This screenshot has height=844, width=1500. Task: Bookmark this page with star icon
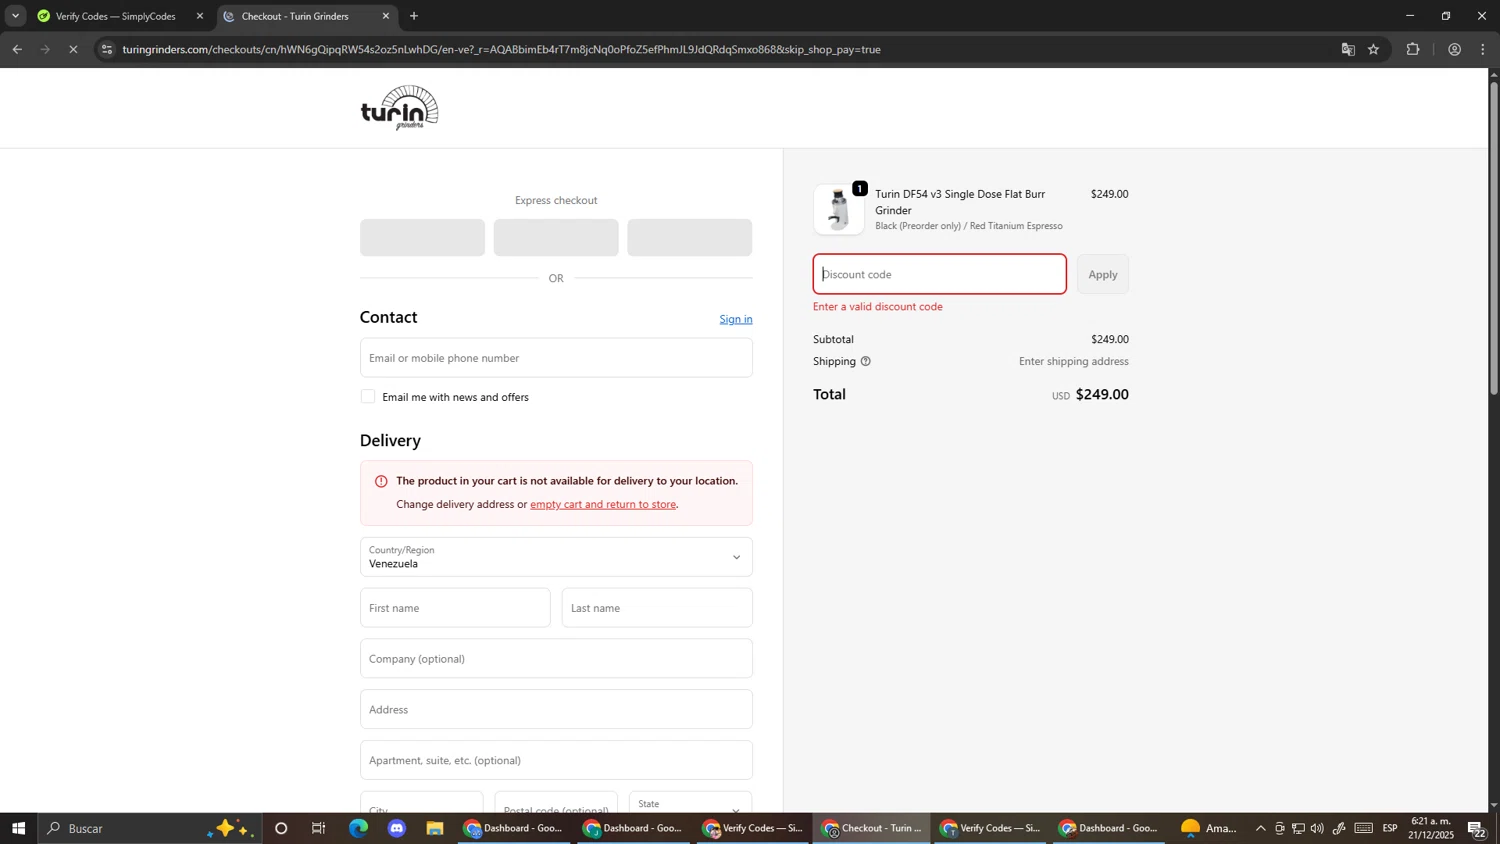(1374, 49)
